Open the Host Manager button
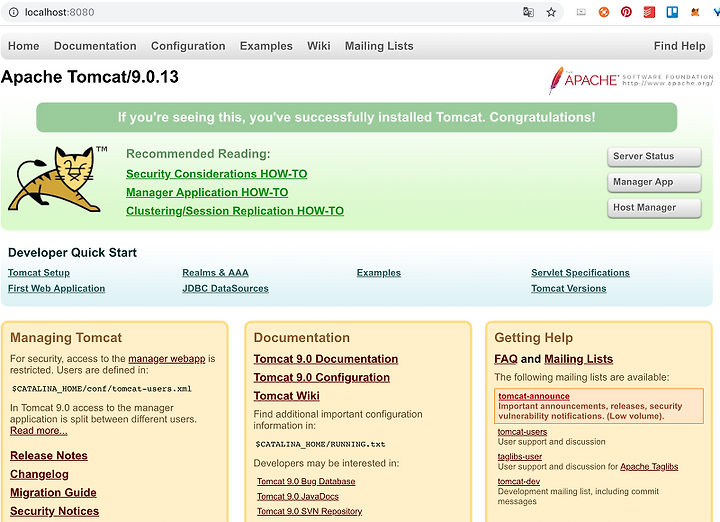Image resolution: width=720 pixels, height=522 pixels. (x=654, y=208)
